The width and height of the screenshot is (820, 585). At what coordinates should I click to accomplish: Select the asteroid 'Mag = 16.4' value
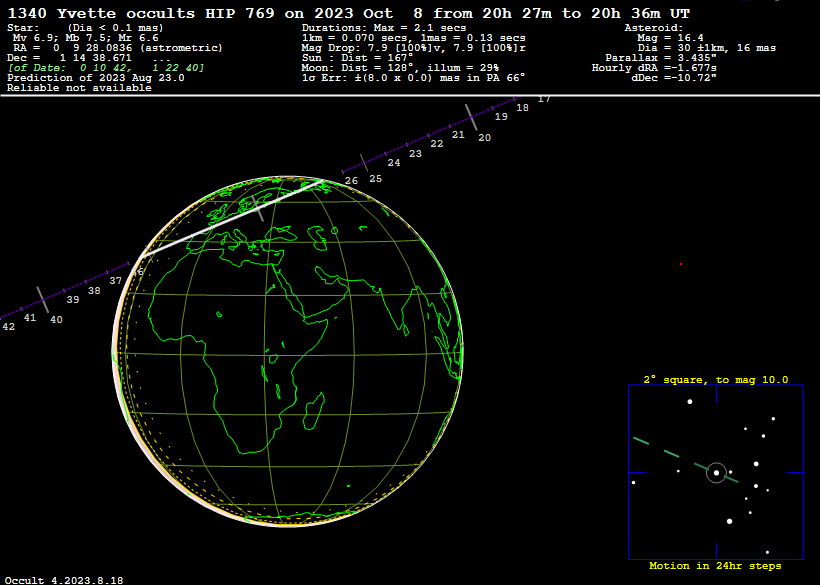click(x=670, y=38)
